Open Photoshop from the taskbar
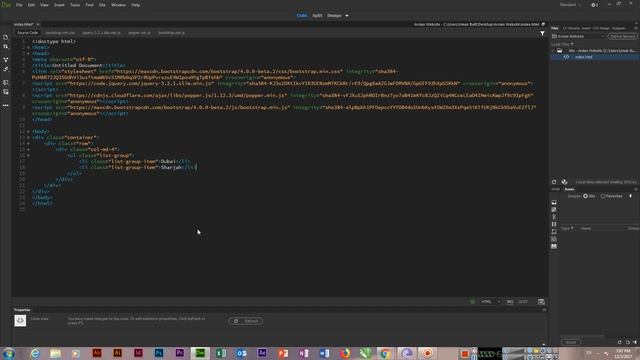The height and width of the screenshot is (360, 640). pos(159,353)
